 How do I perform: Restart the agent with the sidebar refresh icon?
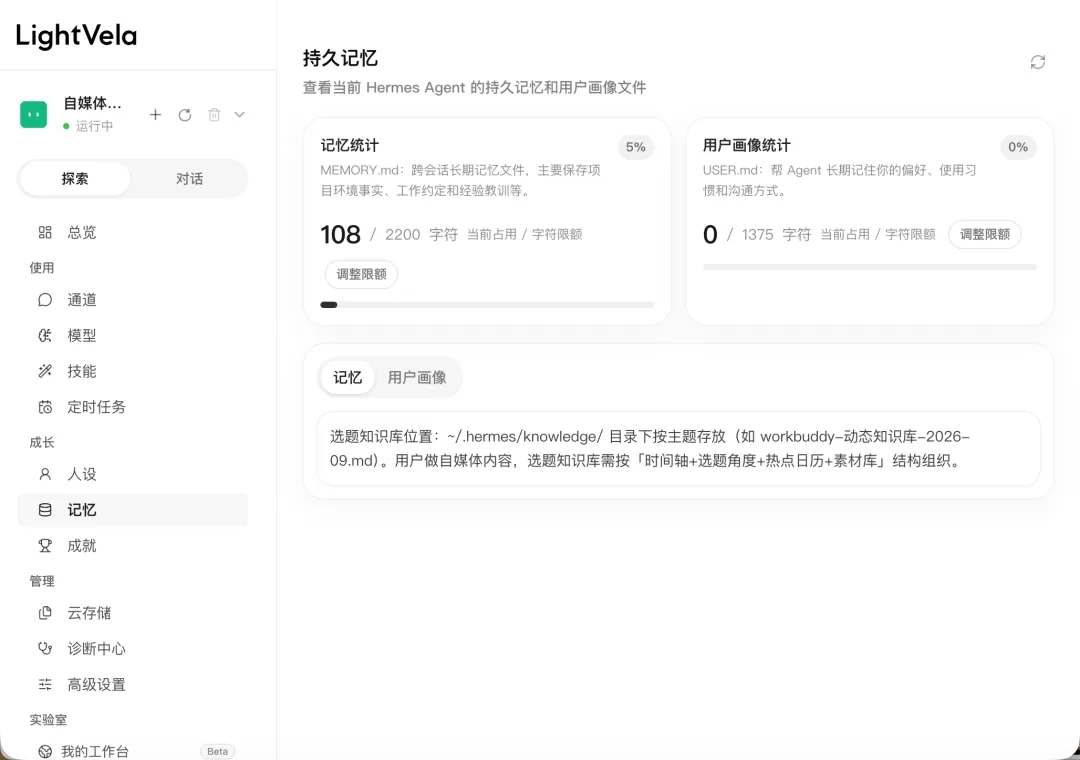tap(185, 115)
